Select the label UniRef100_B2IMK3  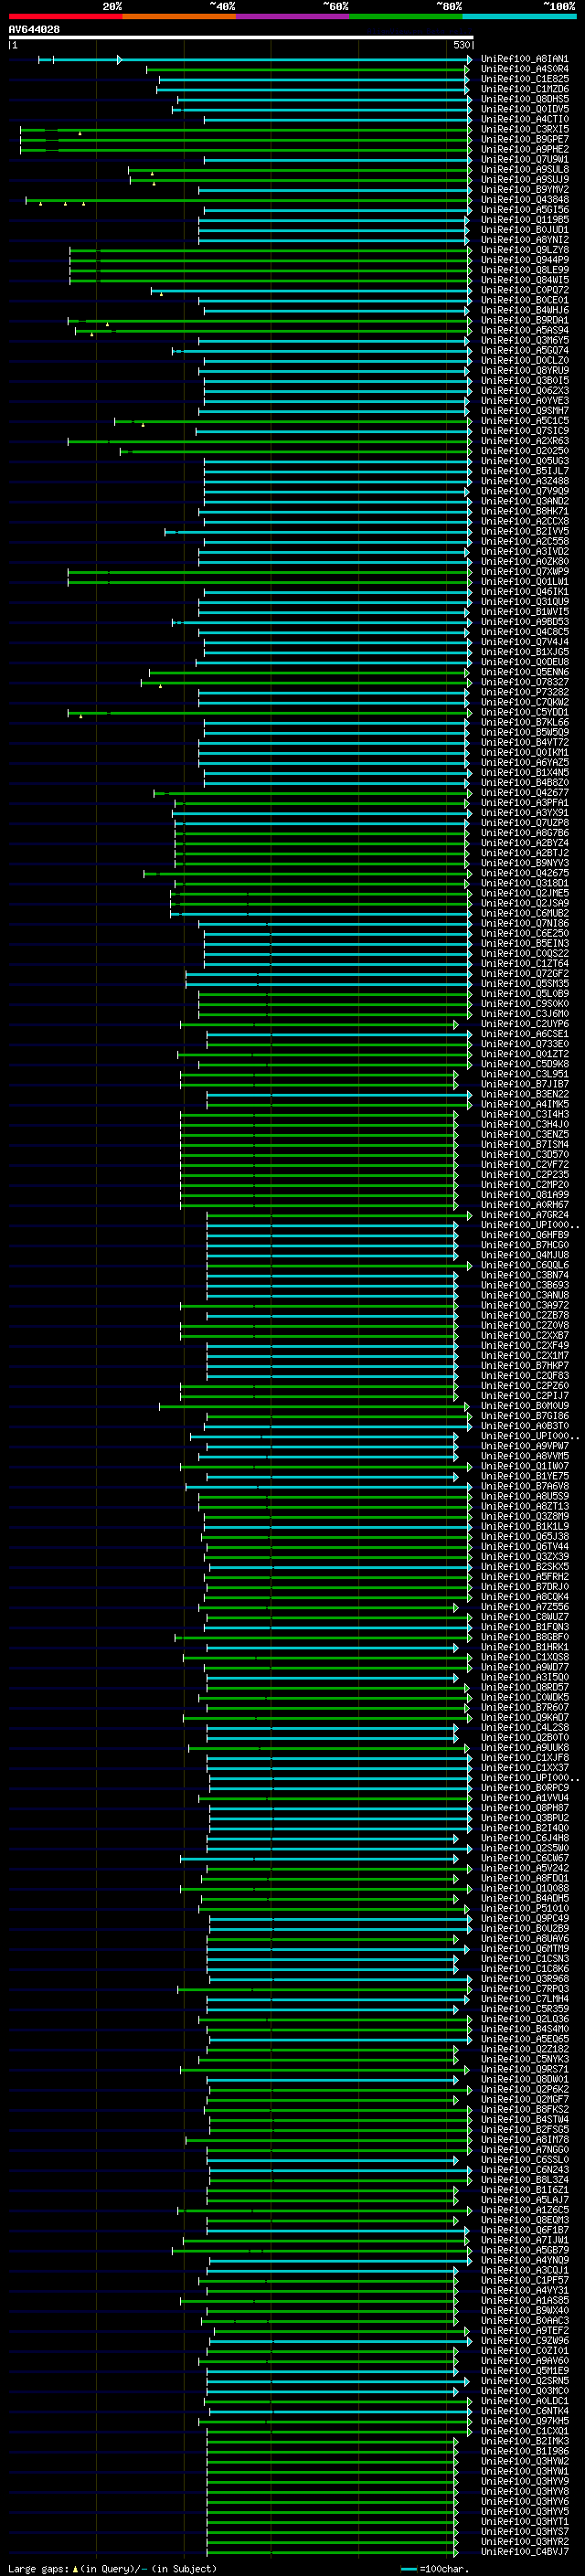tap(524, 2441)
